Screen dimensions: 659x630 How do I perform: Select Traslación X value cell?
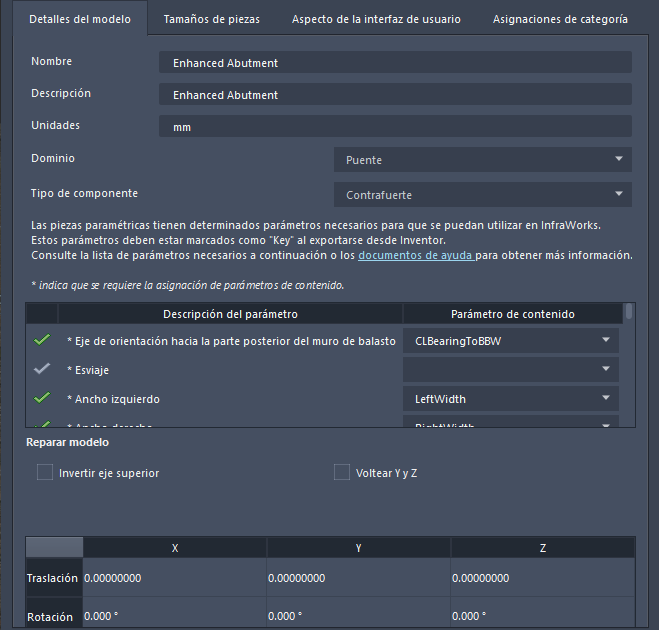pyautogui.click(x=175, y=578)
